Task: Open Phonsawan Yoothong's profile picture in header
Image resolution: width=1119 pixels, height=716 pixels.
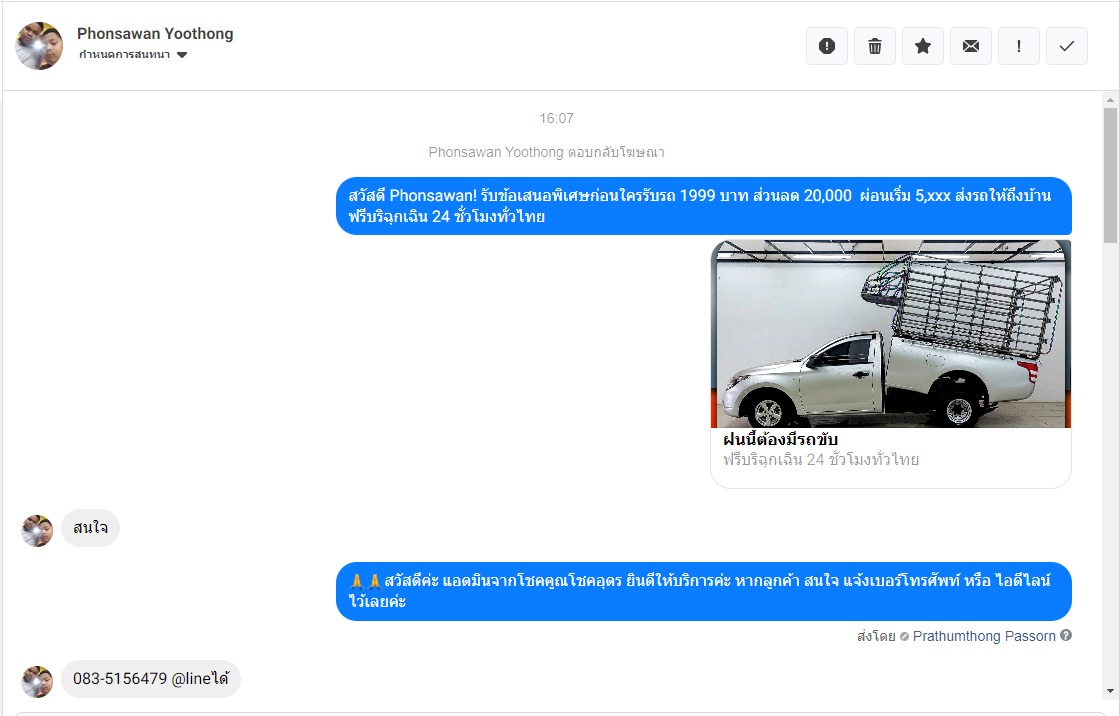Action: (x=39, y=46)
